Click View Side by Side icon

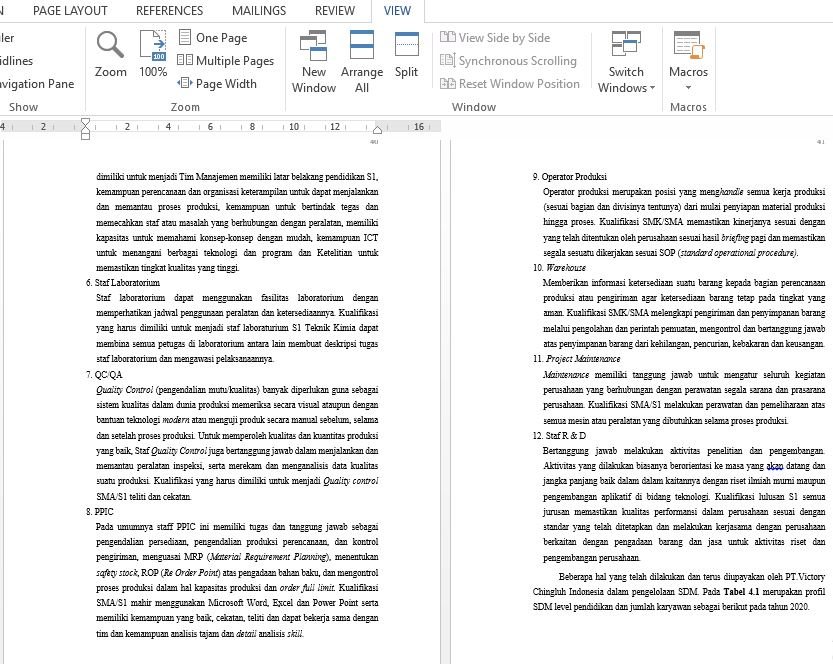coord(448,37)
